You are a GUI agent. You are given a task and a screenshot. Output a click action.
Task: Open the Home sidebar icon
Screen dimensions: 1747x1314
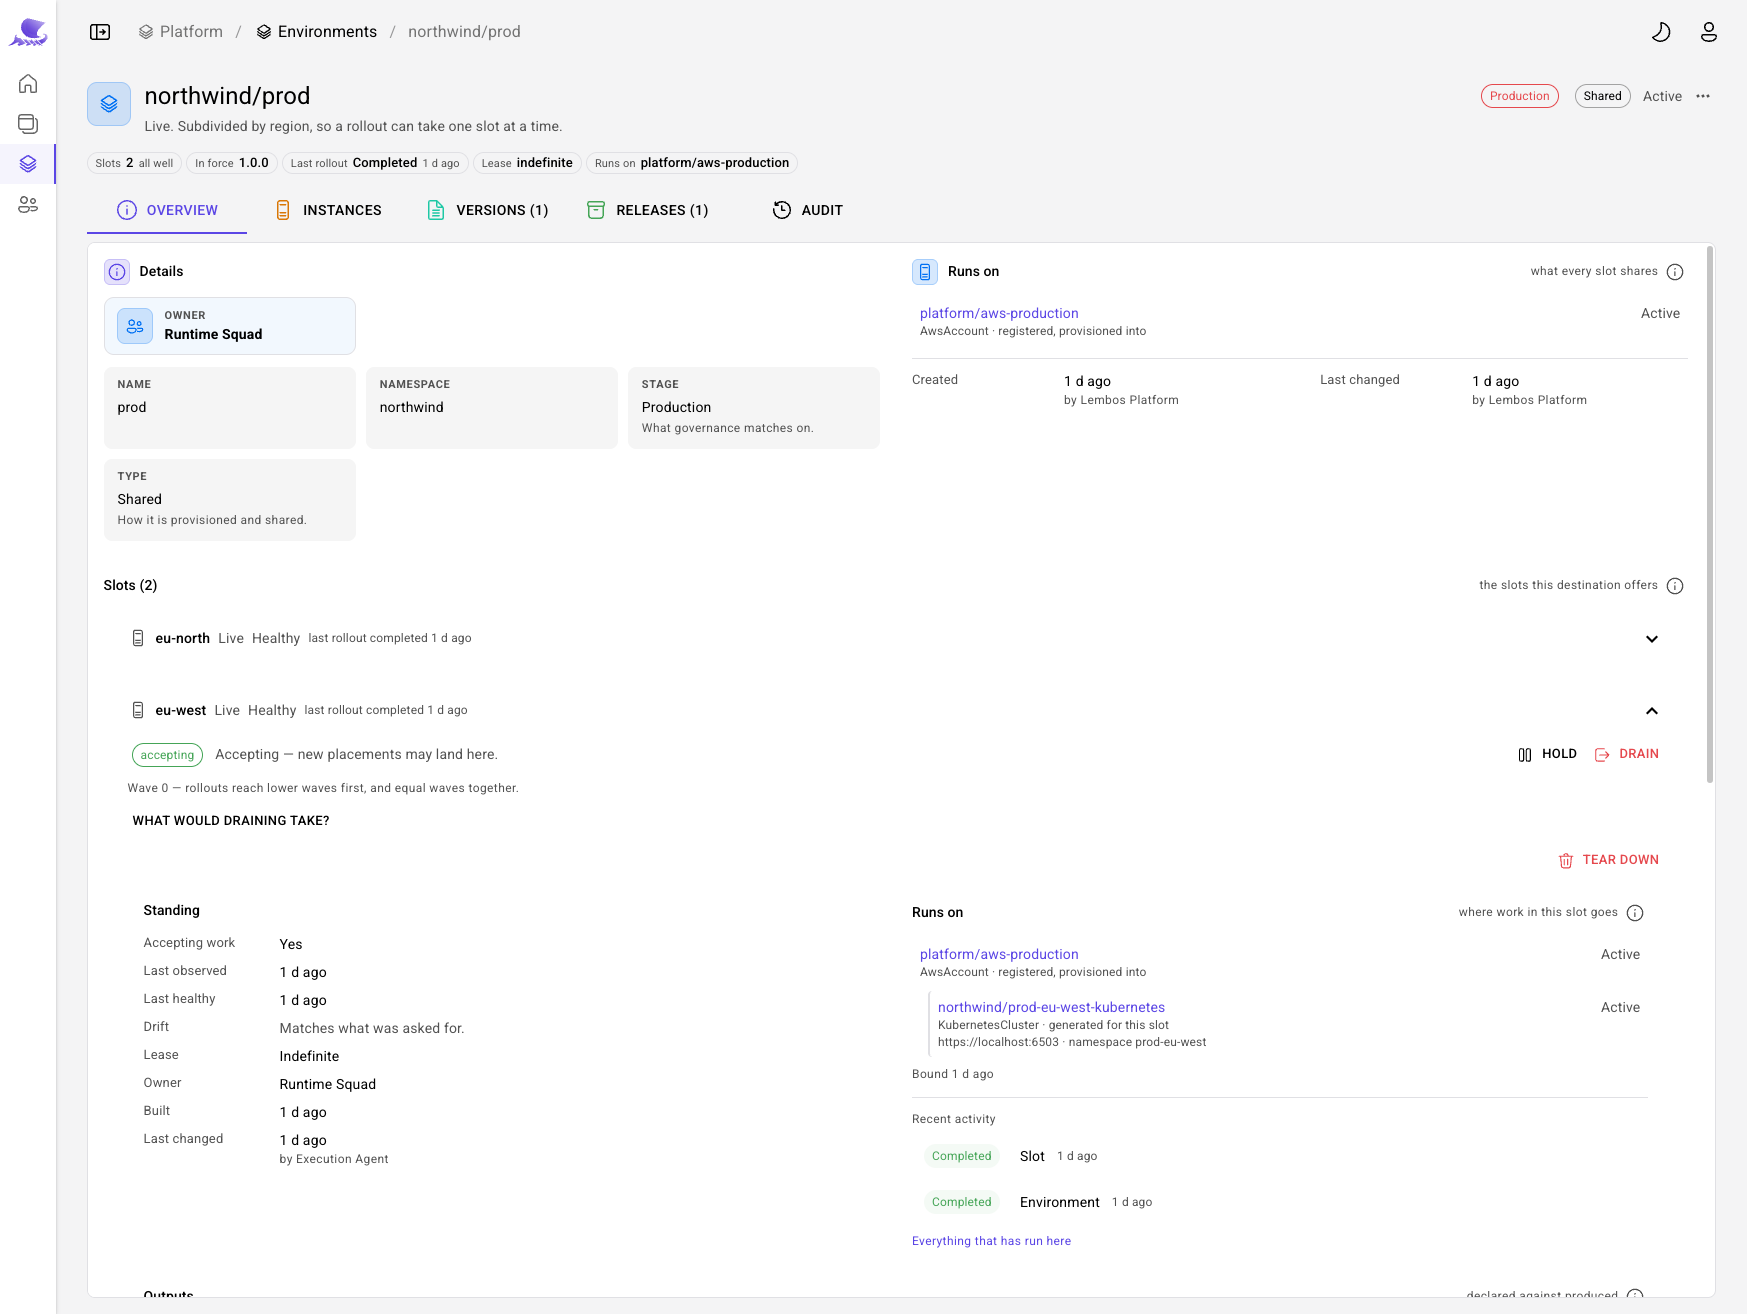tap(28, 83)
